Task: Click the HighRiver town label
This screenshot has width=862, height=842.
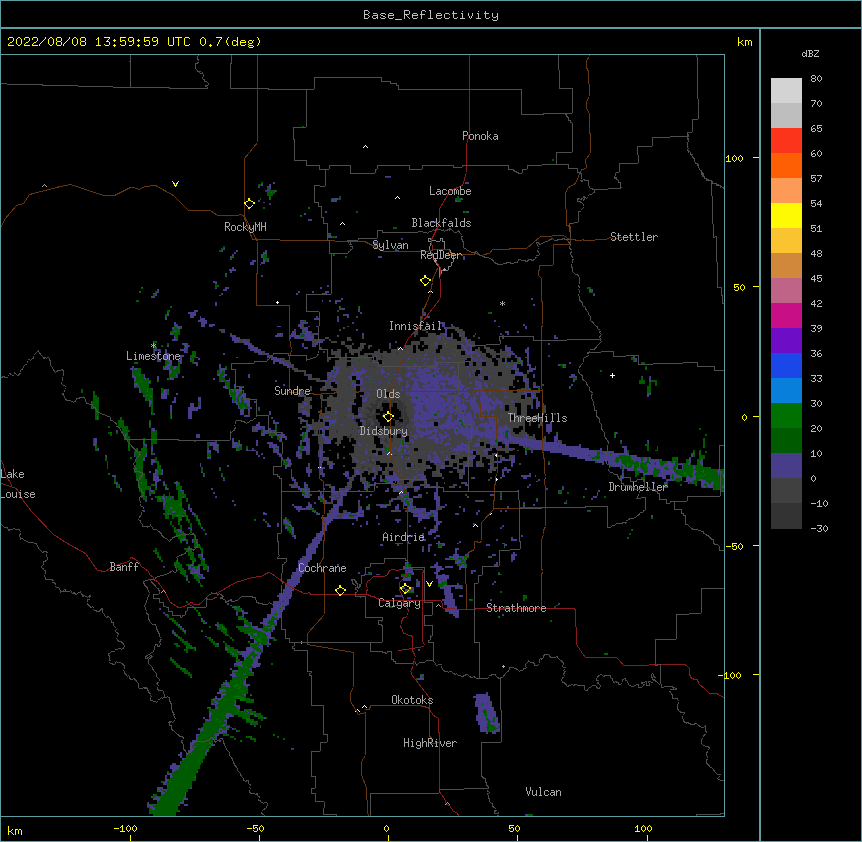Action: point(430,743)
